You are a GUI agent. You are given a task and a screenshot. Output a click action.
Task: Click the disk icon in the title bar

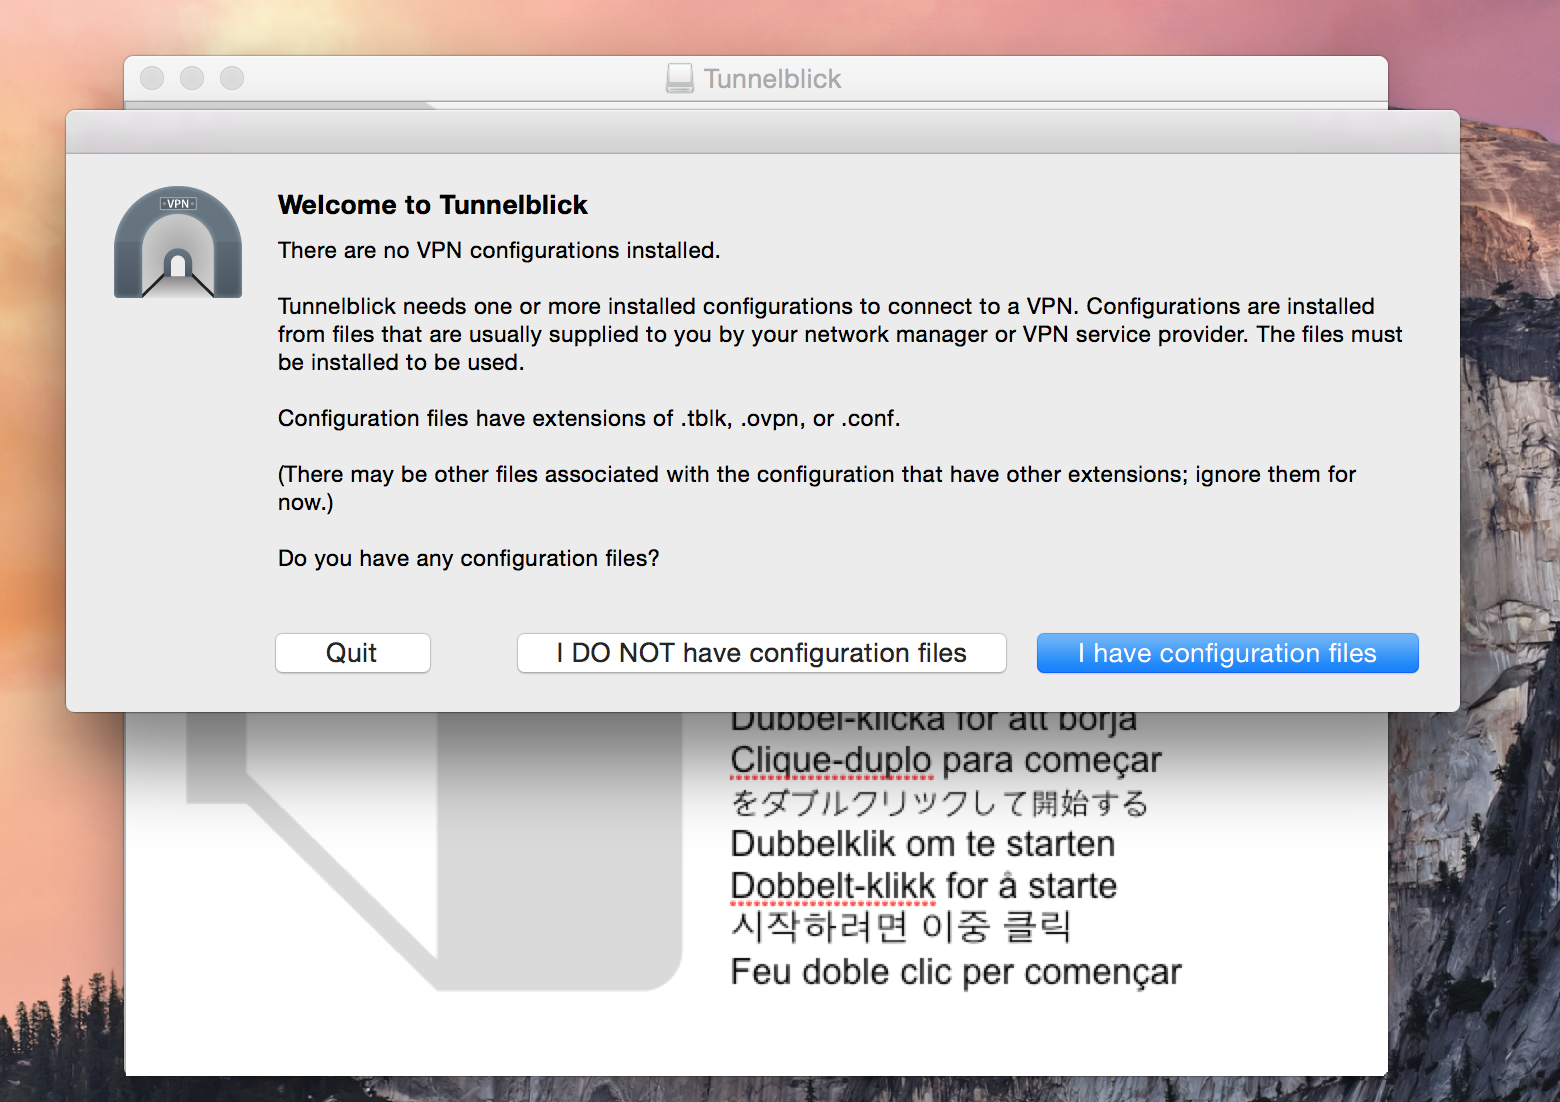[x=680, y=78]
